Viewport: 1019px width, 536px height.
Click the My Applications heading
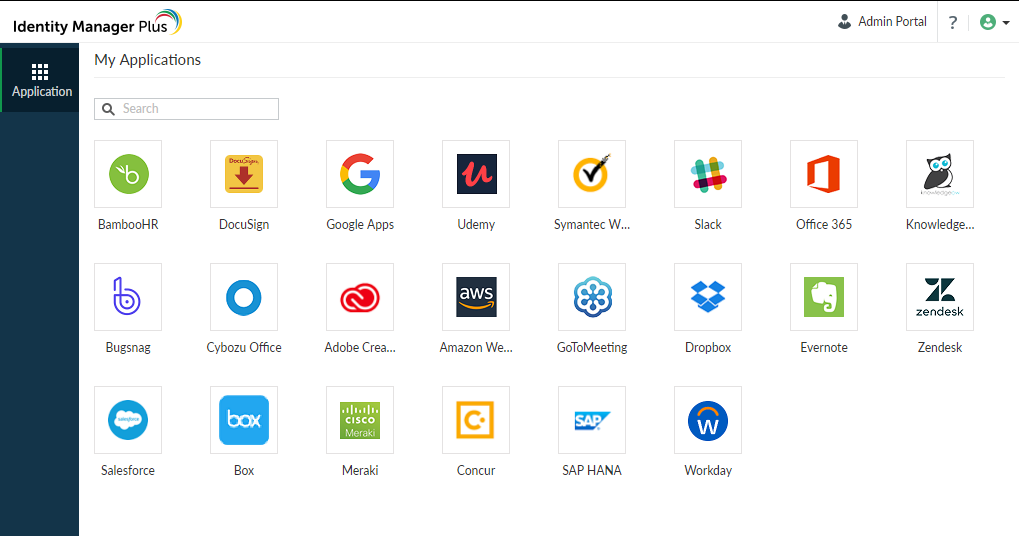pyautogui.click(x=148, y=60)
